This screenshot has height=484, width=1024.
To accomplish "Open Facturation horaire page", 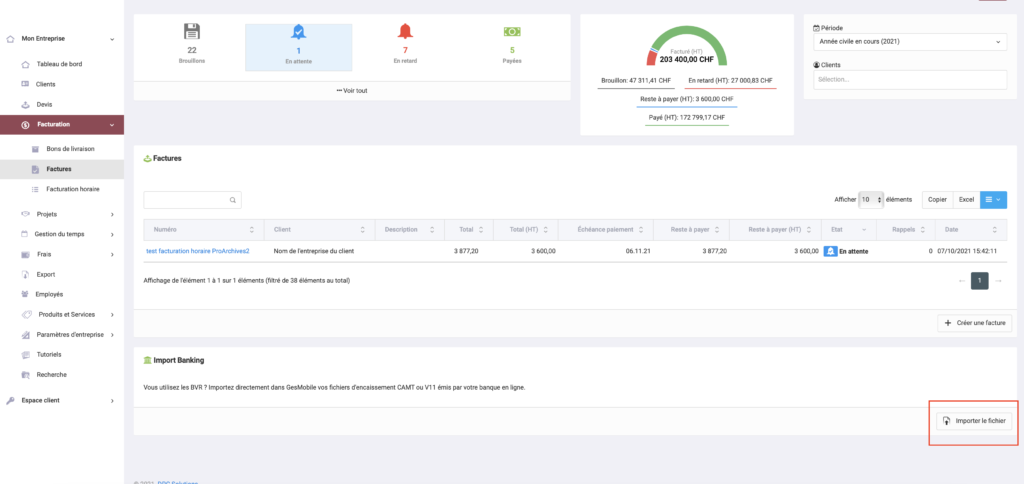I will [x=73, y=189].
